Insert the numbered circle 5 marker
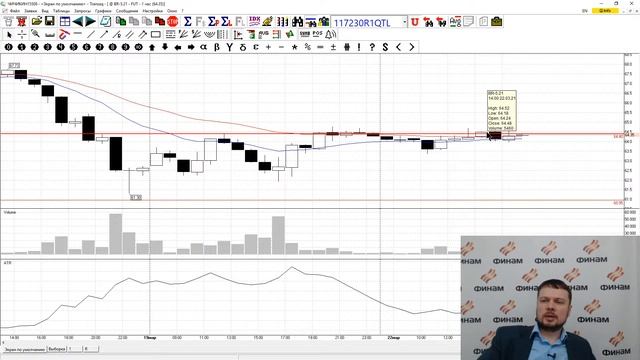 pos(73,47)
